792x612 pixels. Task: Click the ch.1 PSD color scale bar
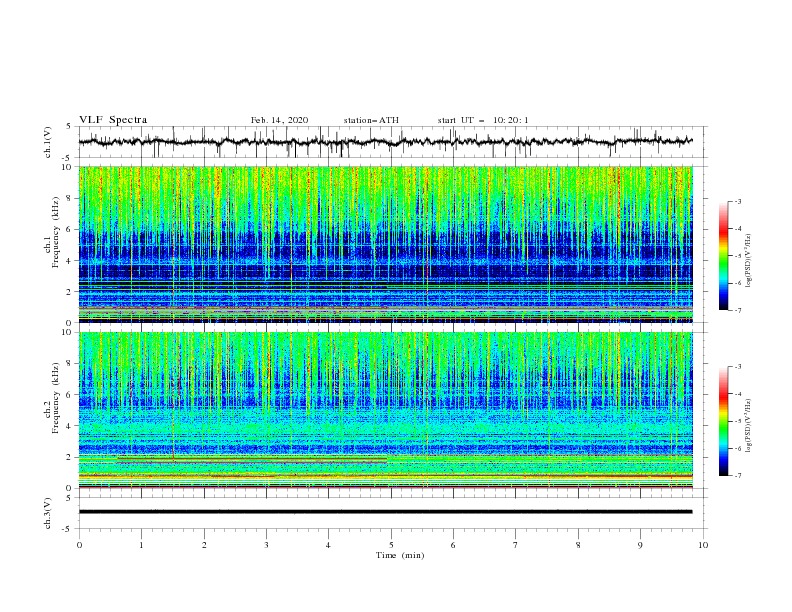tap(723, 256)
